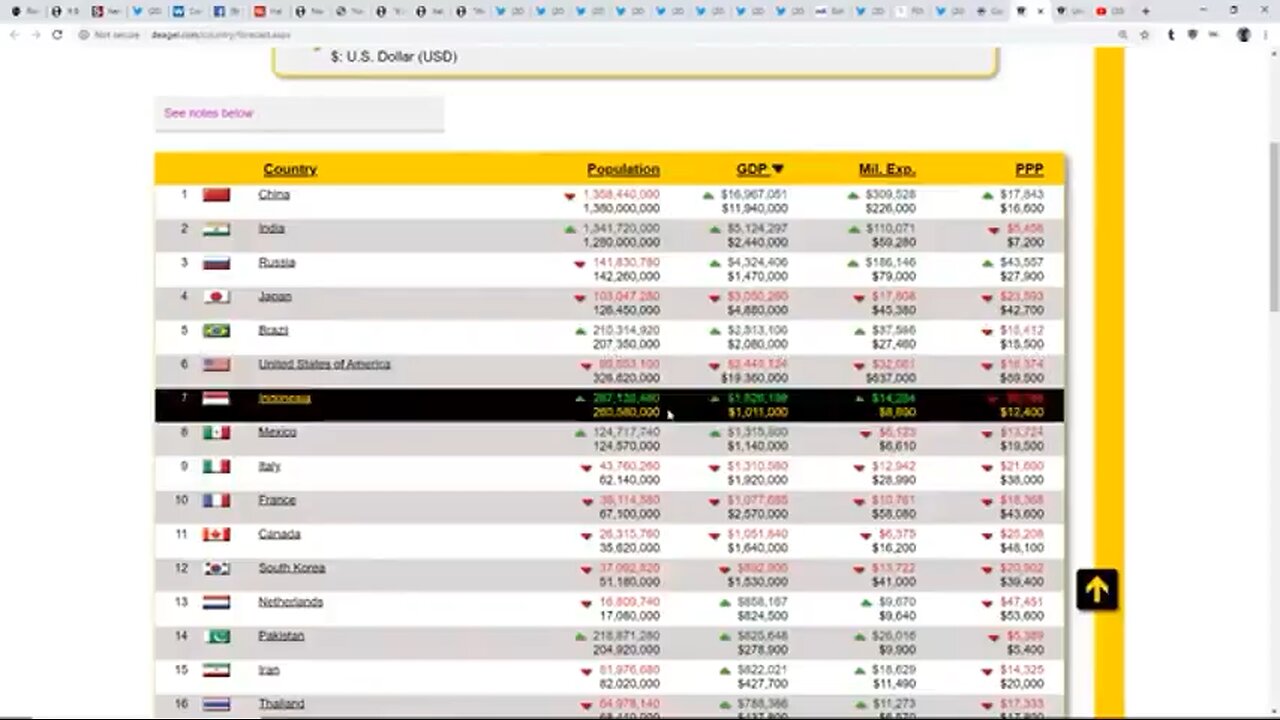The height and width of the screenshot is (720, 1280).
Task: Close the active tab with its X
Action: (1041, 11)
